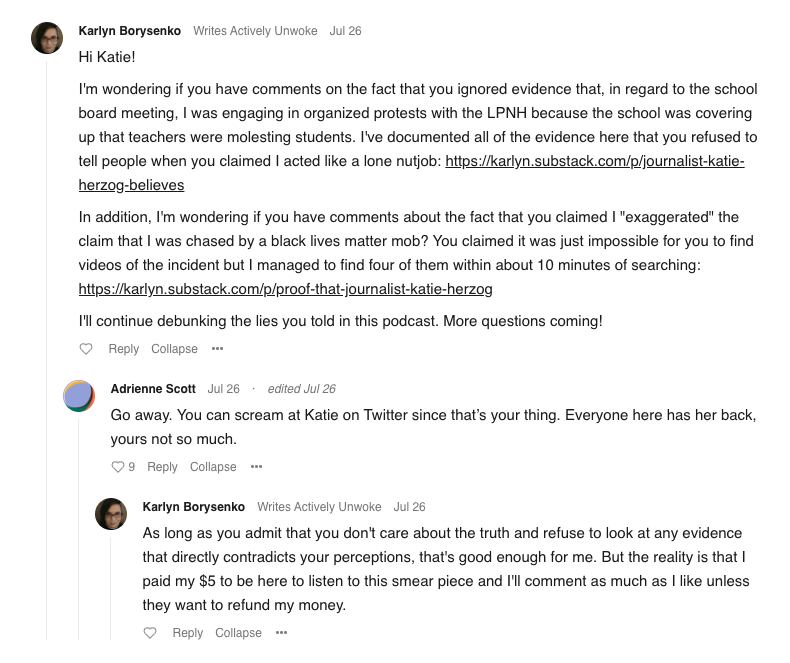Click Adrienne Scott's profile avatar
790x663 pixels.
click(79, 396)
